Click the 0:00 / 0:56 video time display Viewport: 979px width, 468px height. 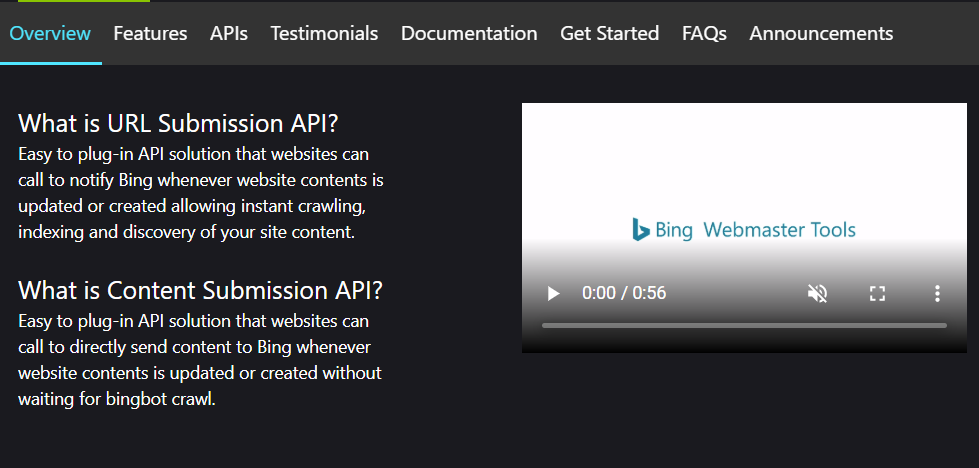[x=624, y=293]
